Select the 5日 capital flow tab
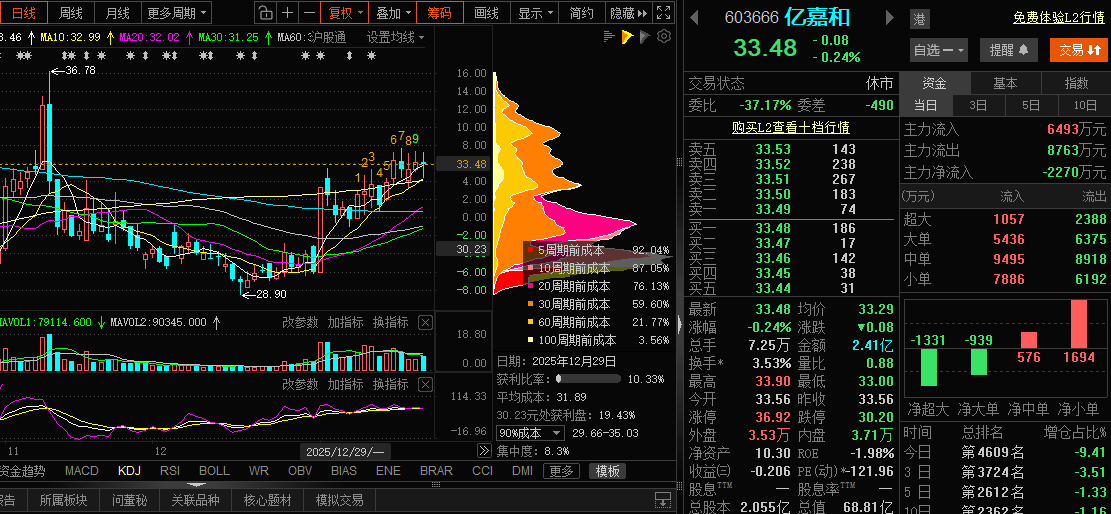 1032,106
